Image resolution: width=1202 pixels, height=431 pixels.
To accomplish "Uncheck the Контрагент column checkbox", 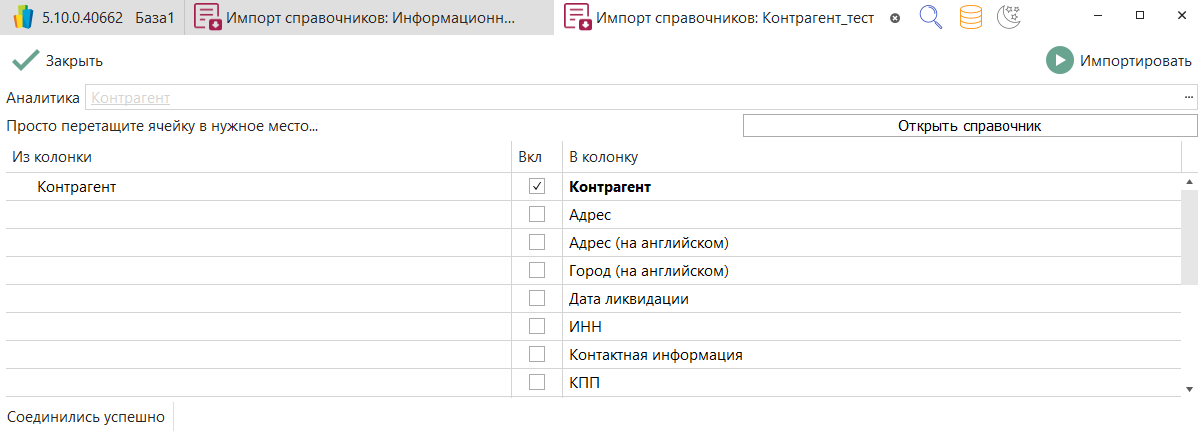I will pyautogui.click(x=537, y=187).
